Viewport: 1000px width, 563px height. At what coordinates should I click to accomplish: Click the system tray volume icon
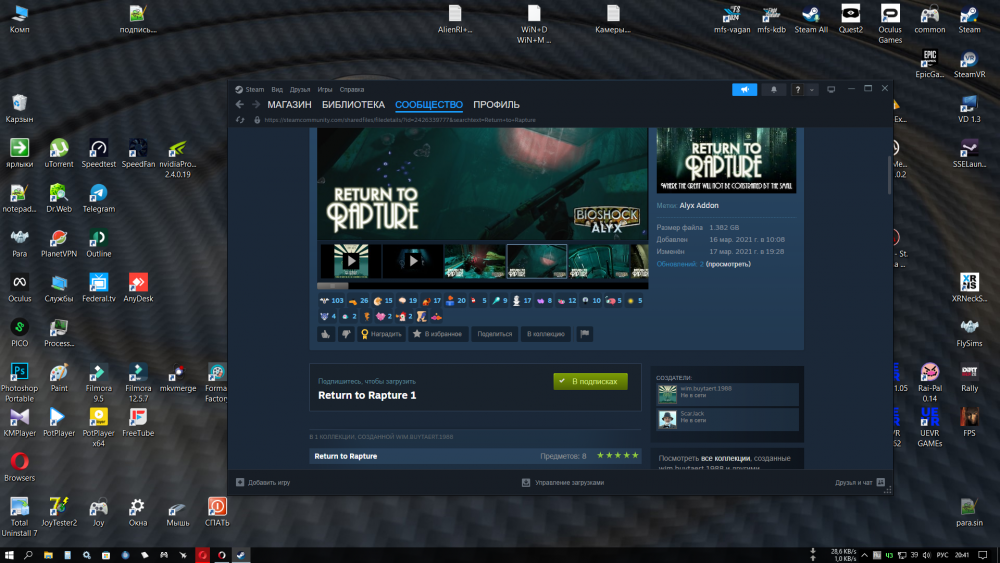point(926,555)
